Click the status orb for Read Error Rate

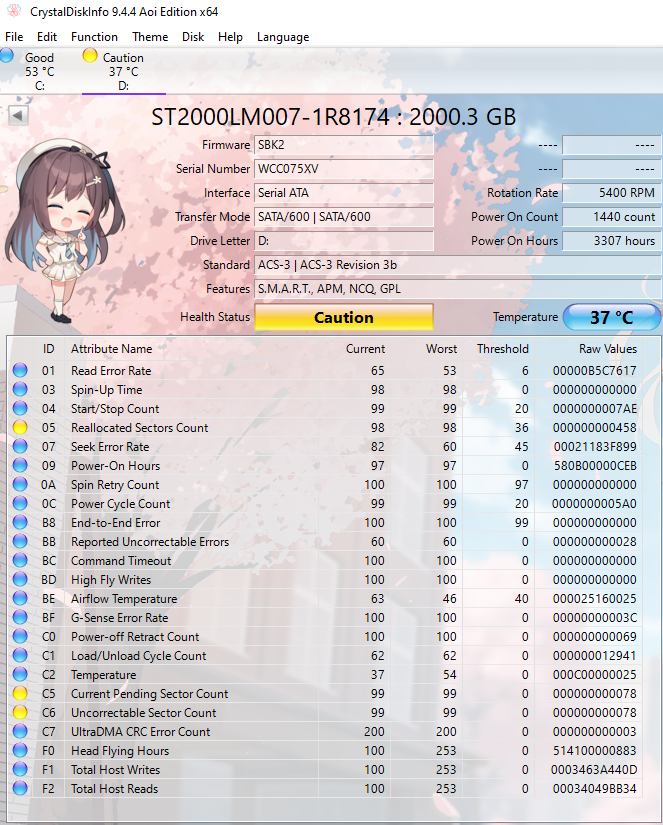[x=20, y=370]
